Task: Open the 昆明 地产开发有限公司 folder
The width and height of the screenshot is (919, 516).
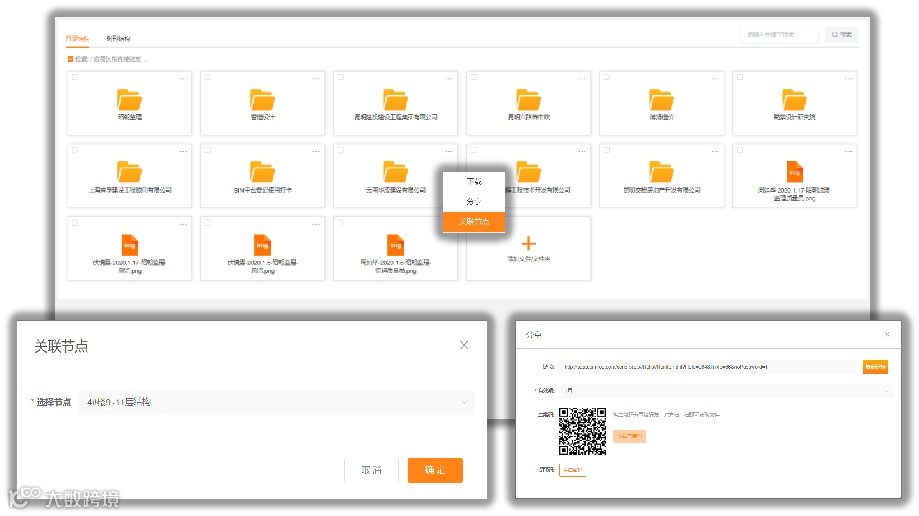Action: coord(661,172)
